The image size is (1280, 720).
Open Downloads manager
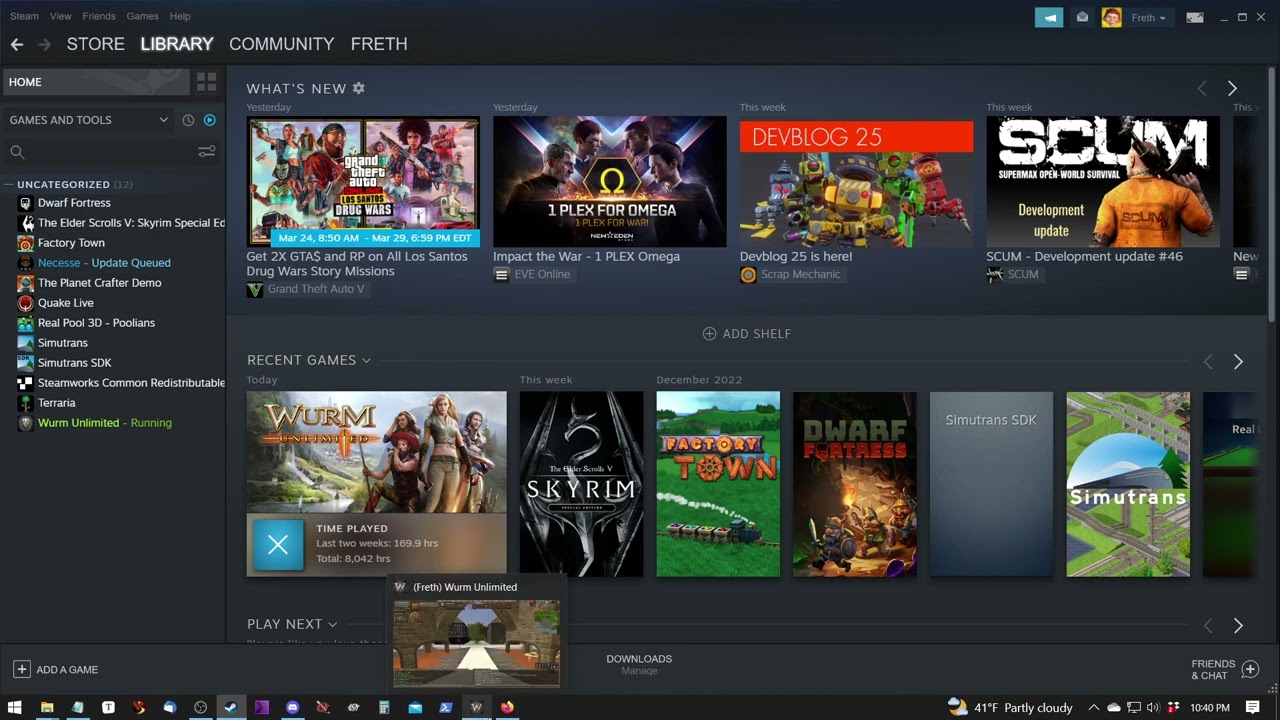tap(639, 664)
